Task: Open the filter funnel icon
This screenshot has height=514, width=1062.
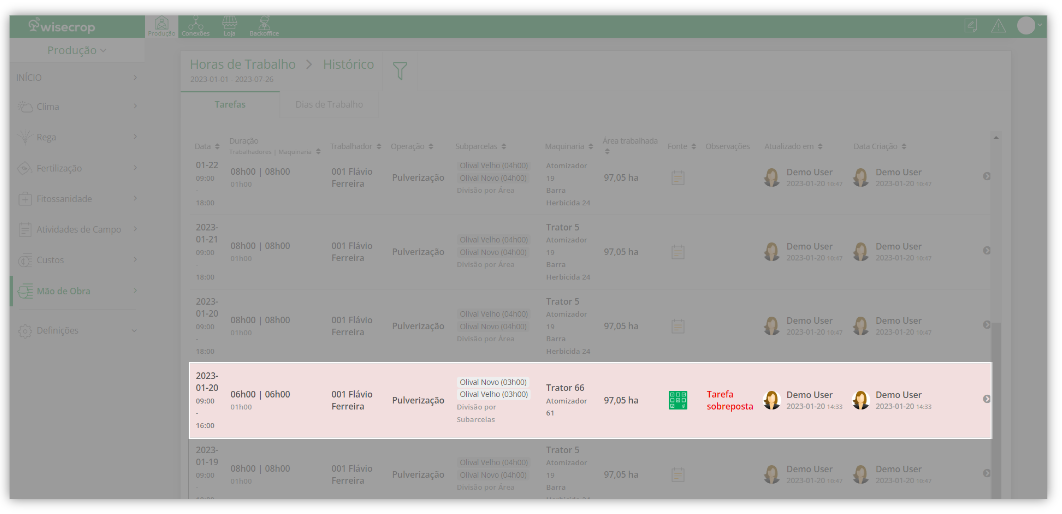Action: (400, 70)
